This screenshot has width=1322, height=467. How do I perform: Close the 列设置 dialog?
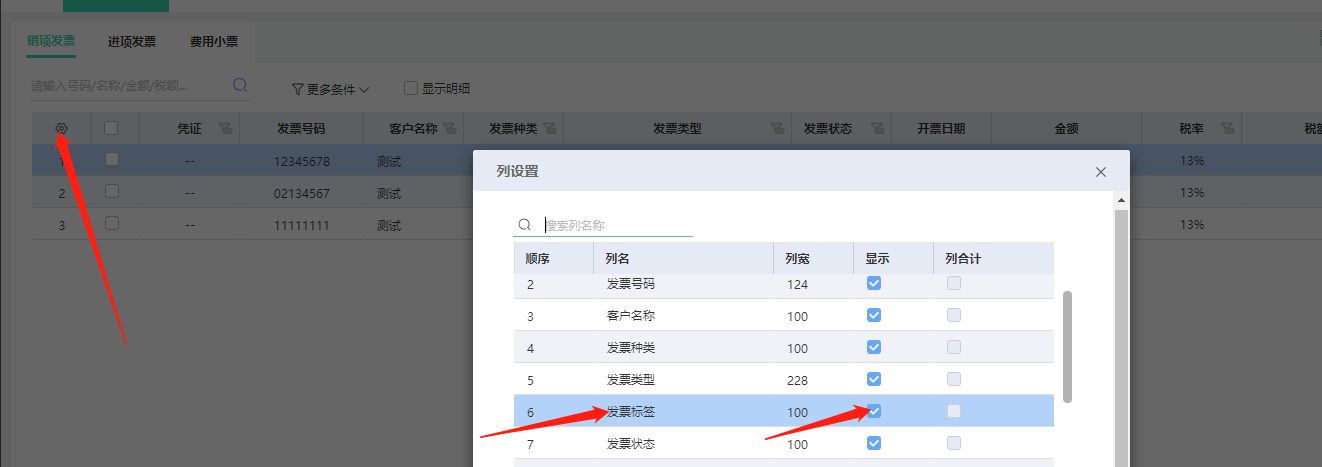1101,172
